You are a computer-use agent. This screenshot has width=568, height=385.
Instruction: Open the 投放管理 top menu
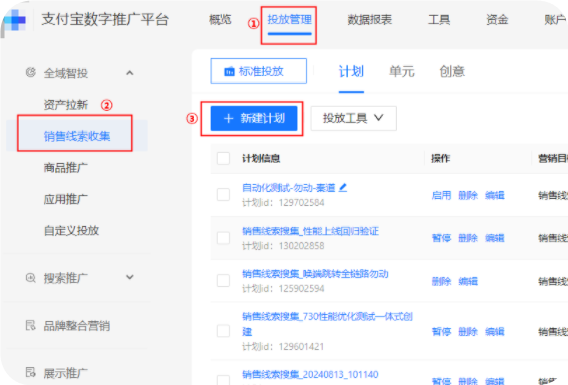pyautogui.click(x=289, y=20)
